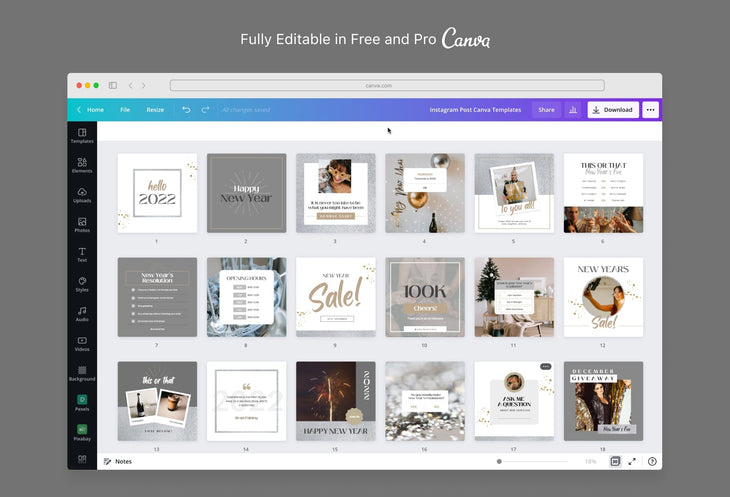
Task: Click the Share button
Action: pos(546,110)
